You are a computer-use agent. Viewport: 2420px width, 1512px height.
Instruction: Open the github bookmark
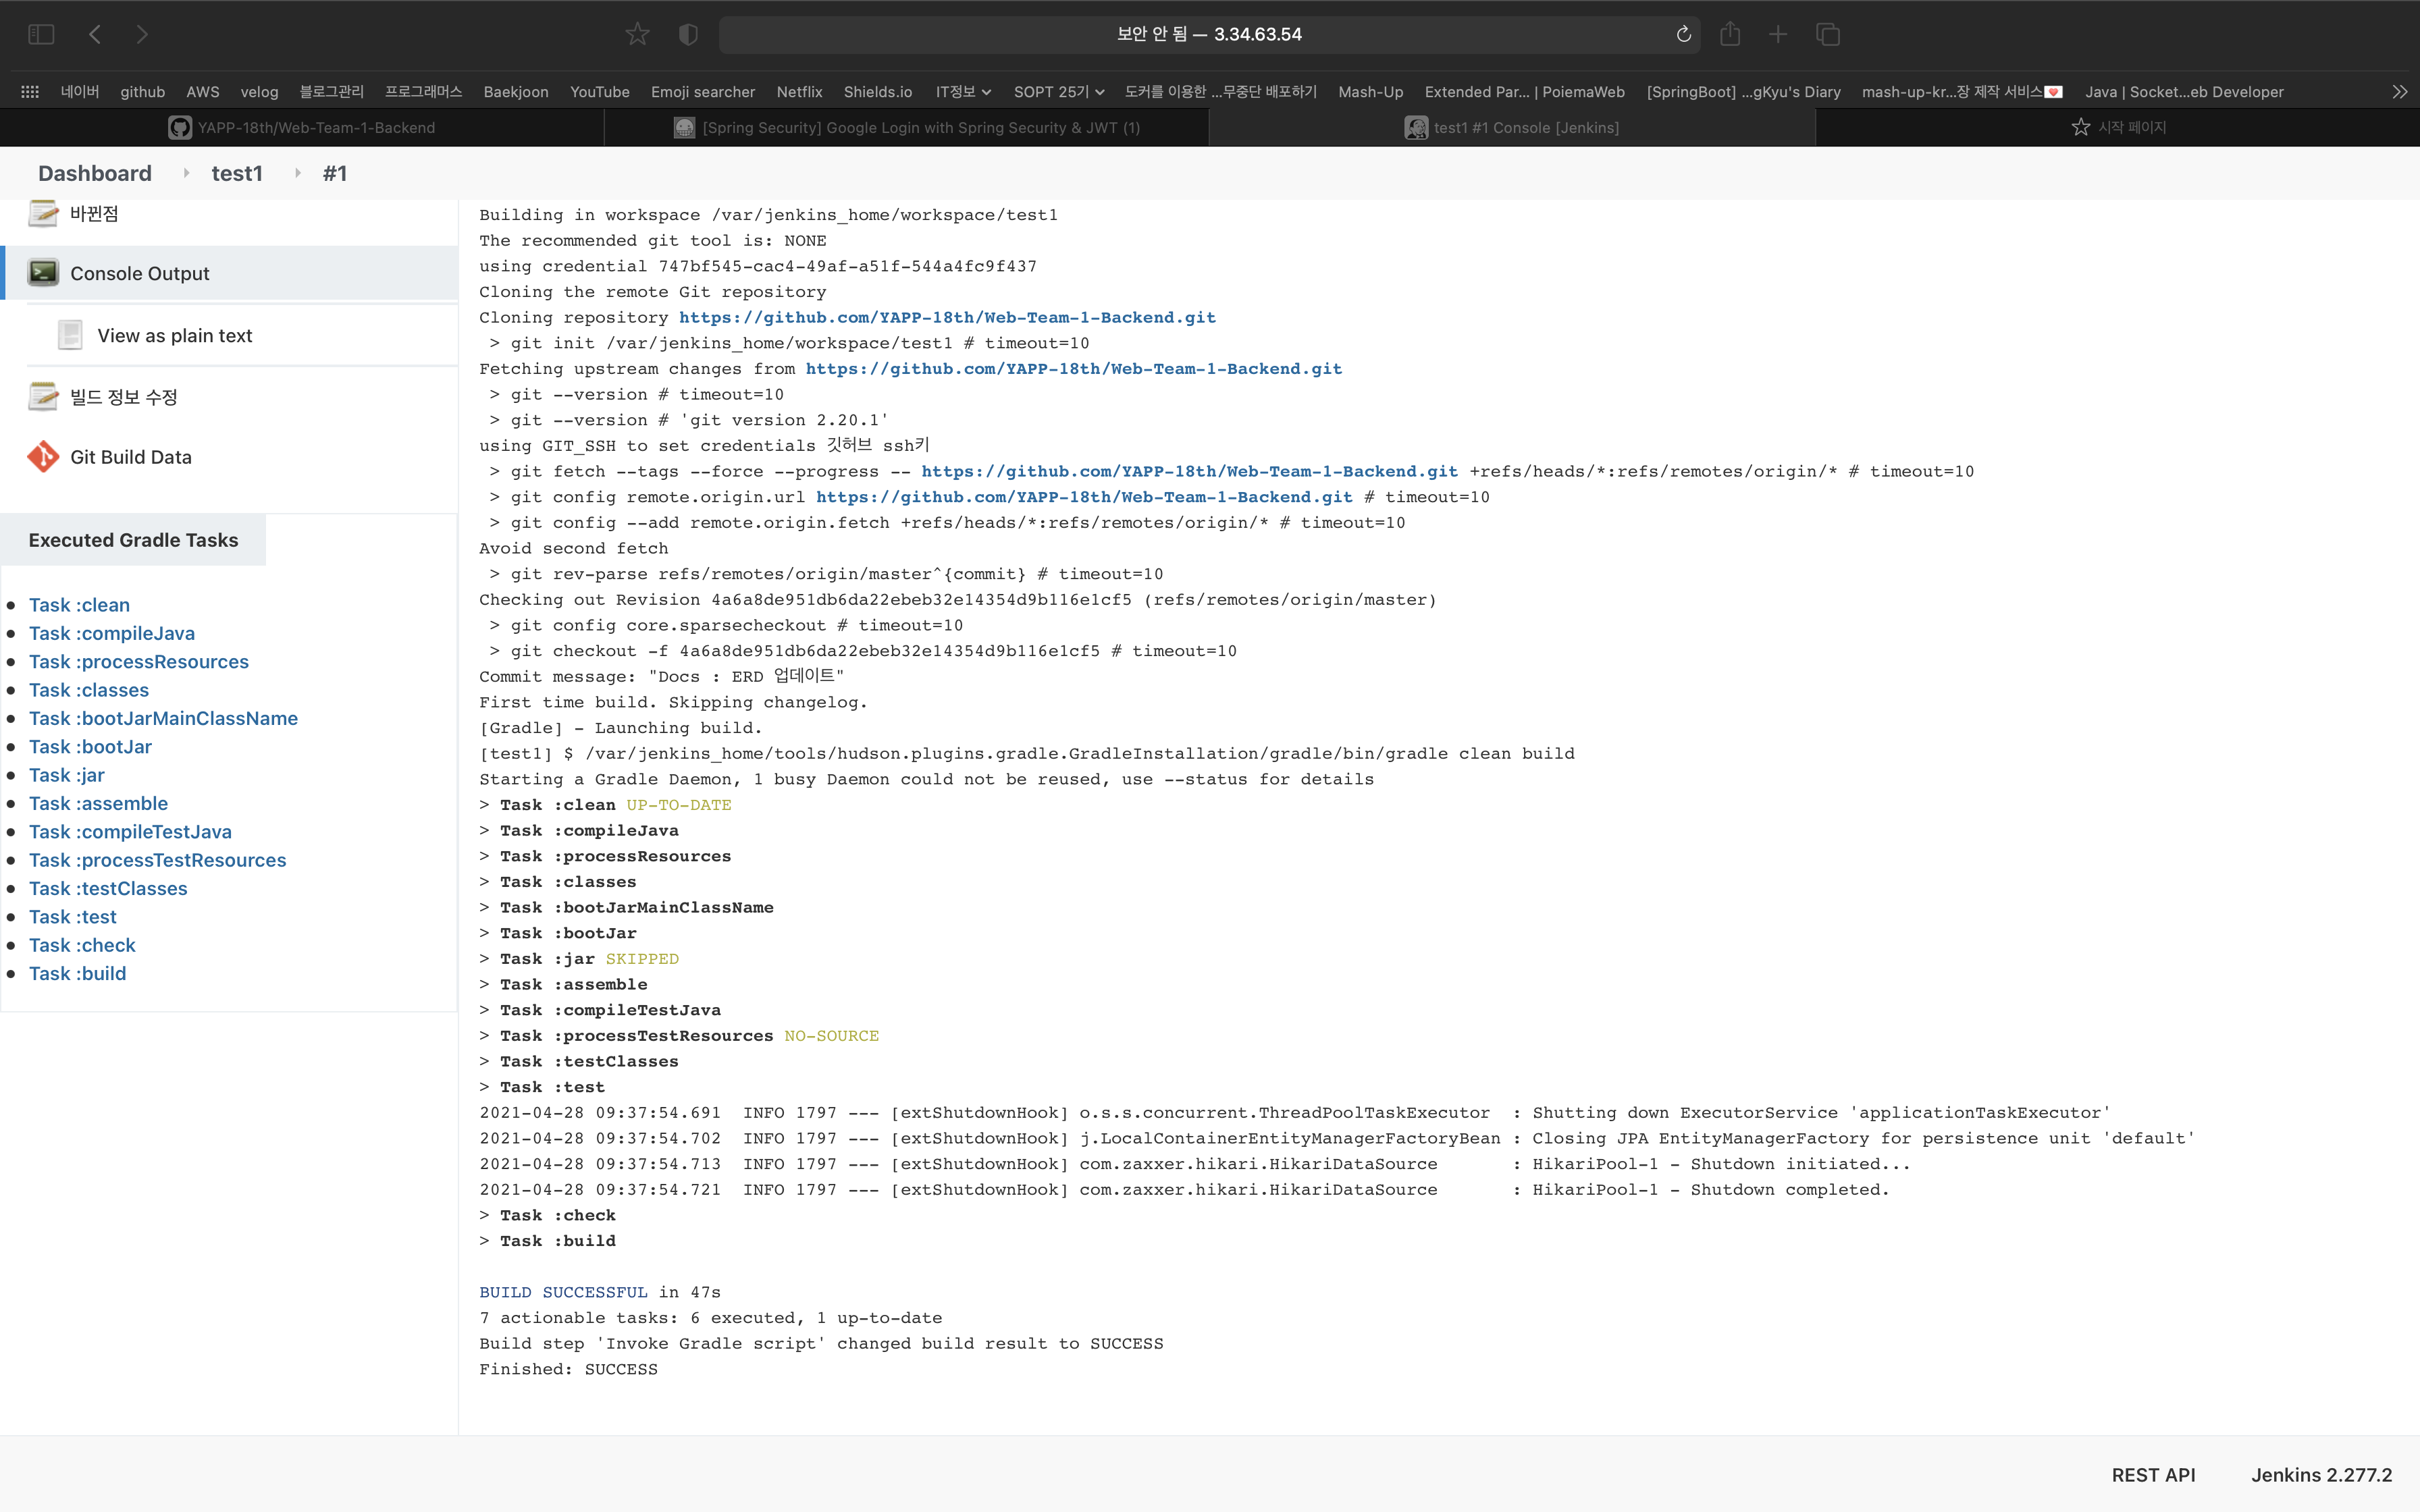point(143,91)
